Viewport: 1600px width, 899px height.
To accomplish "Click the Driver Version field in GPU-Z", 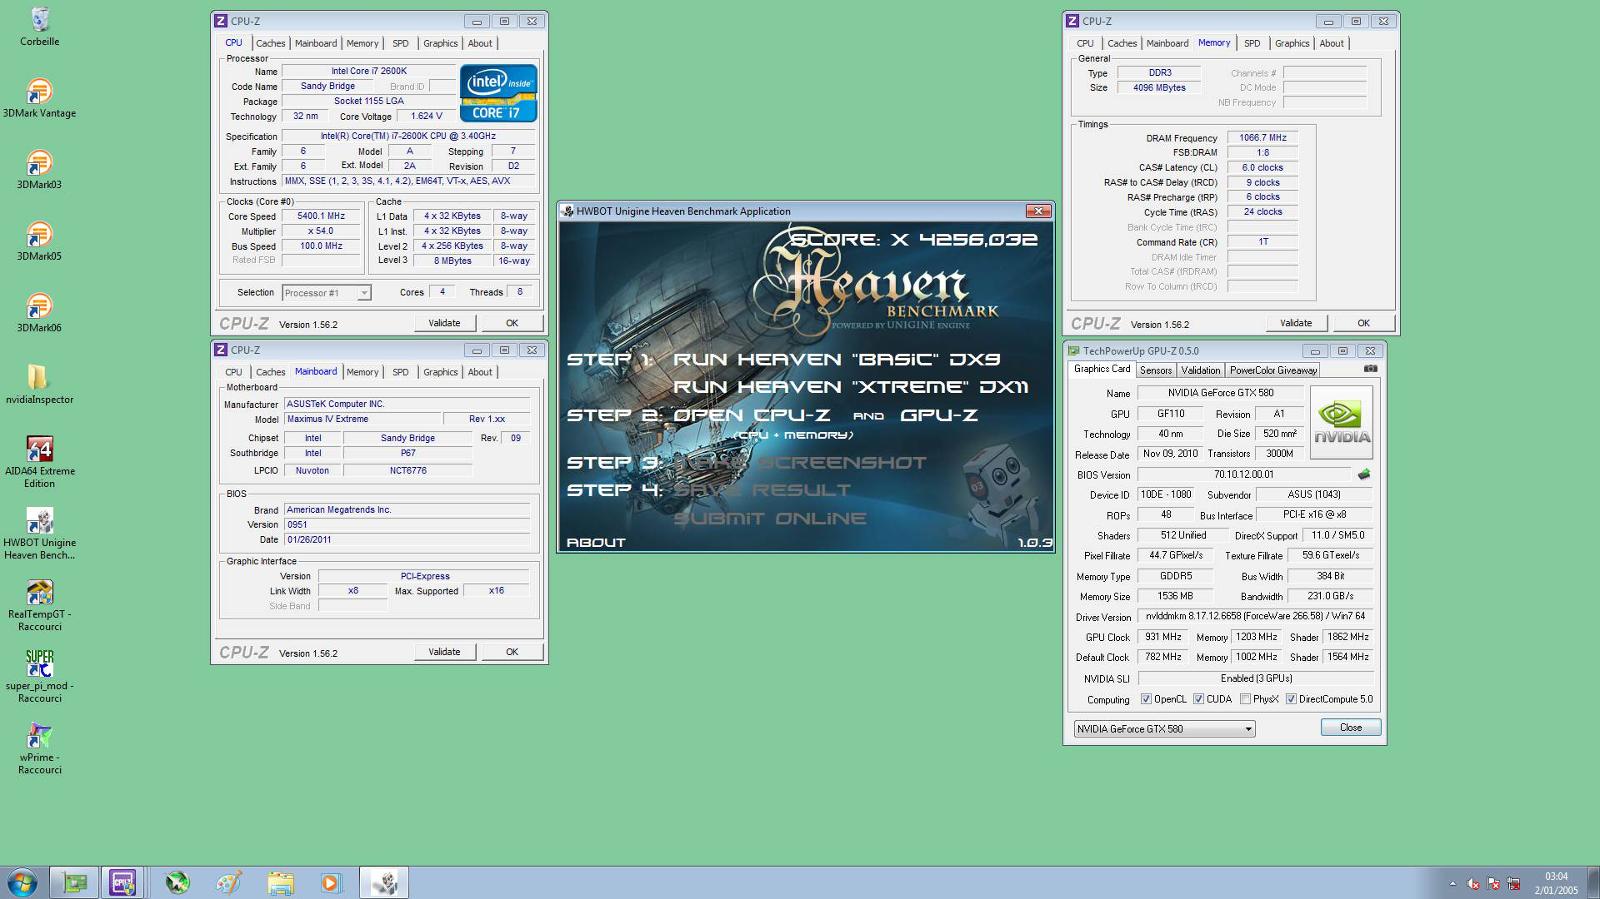I will [1255, 616].
